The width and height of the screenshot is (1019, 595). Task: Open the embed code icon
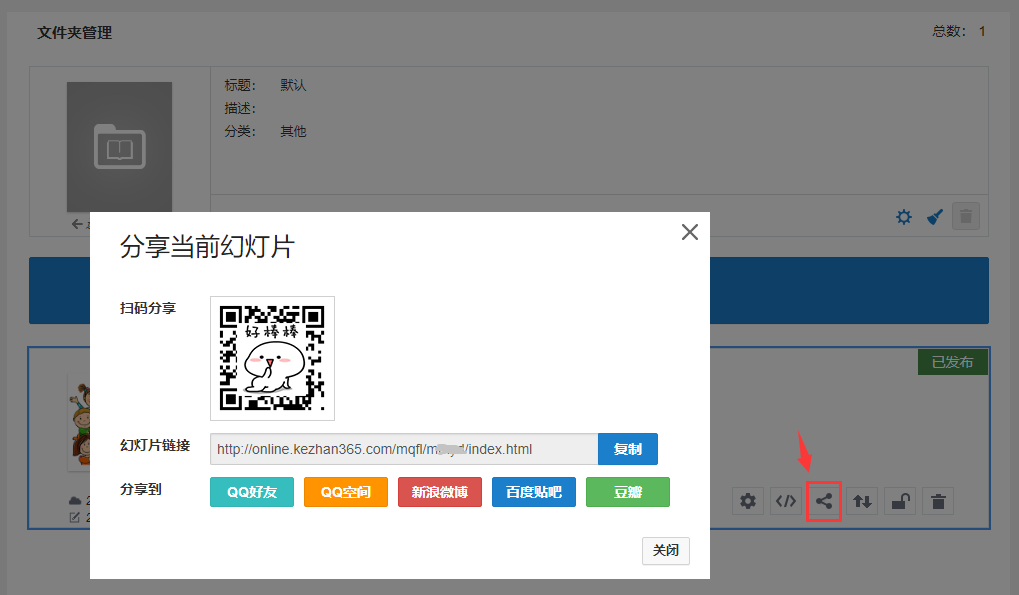786,501
